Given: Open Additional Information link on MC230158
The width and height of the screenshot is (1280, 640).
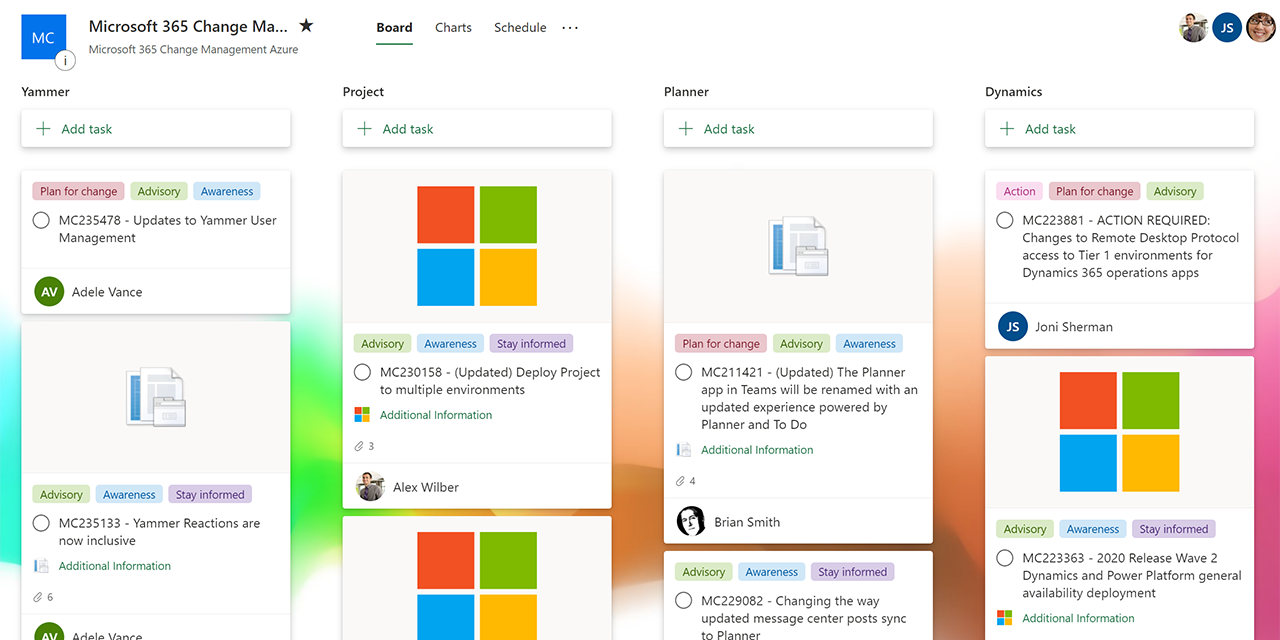Looking at the screenshot, I should [x=435, y=414].
